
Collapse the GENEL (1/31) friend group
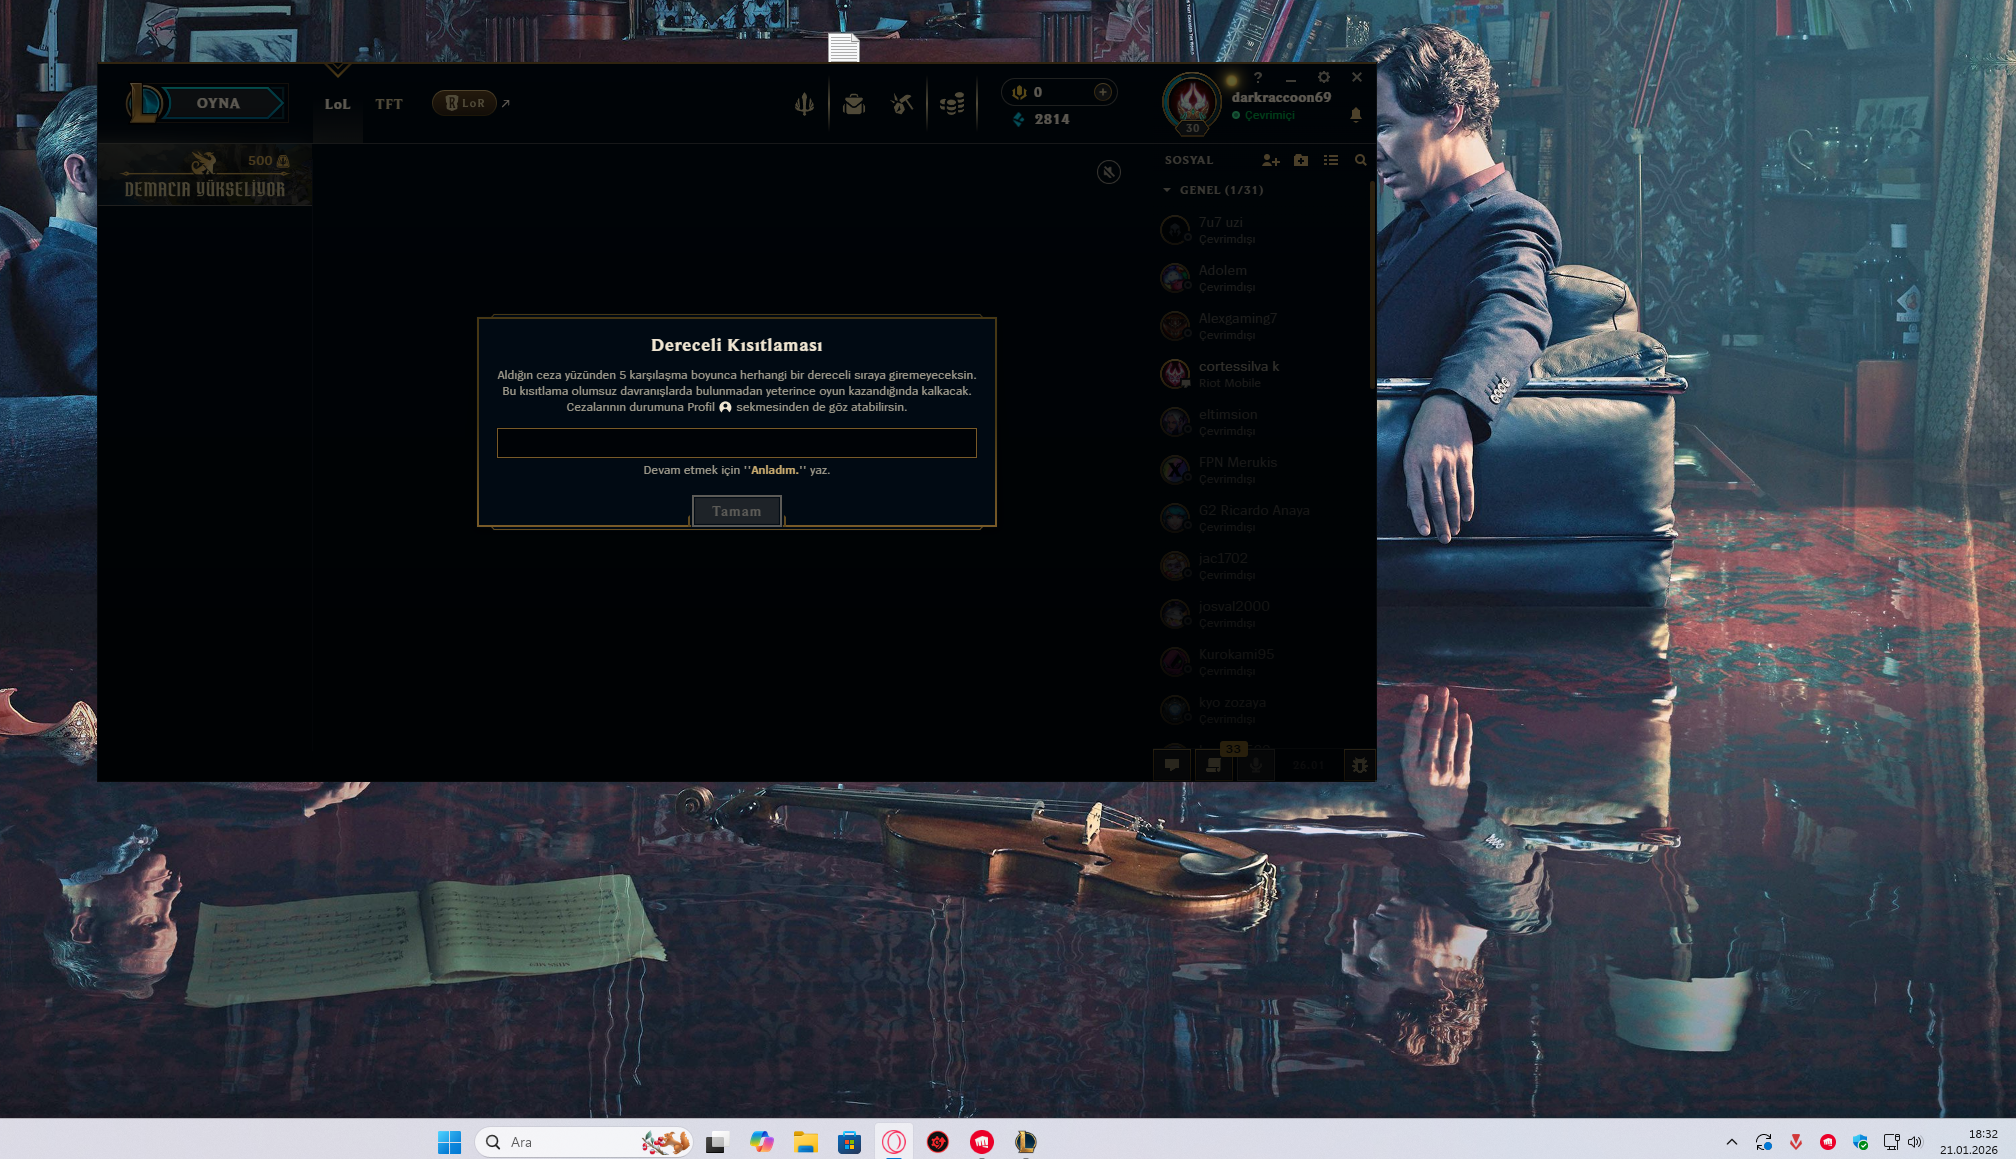tap(1214, 190)
